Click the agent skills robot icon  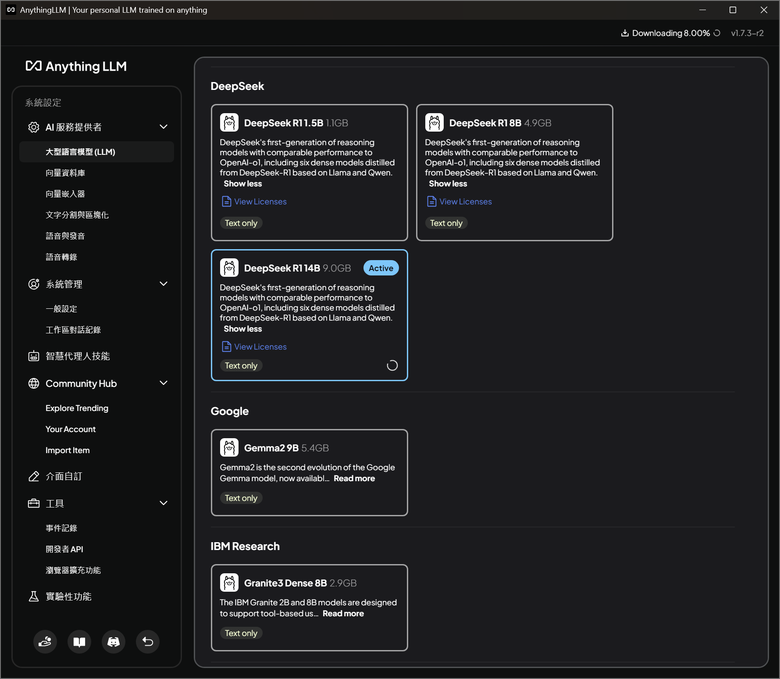[33, 356]
